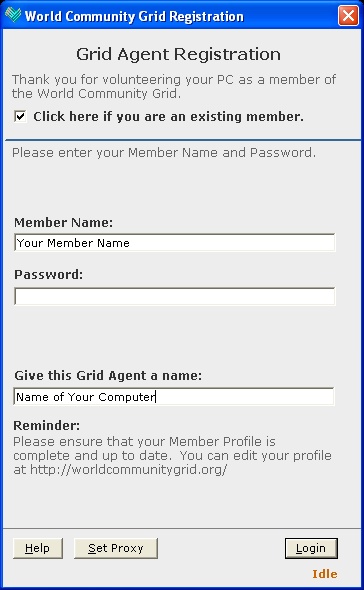364x590 pixels.
Task: Click the orange Idle status indicator
Action: click(x=324, y=574)
